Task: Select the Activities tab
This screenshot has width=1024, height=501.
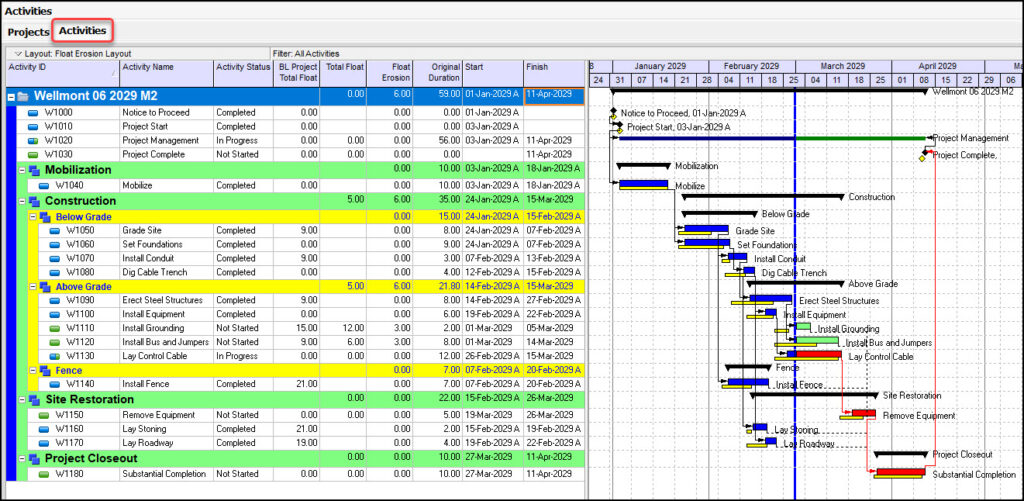Action: pyautogui.click(x=82, y=31)
